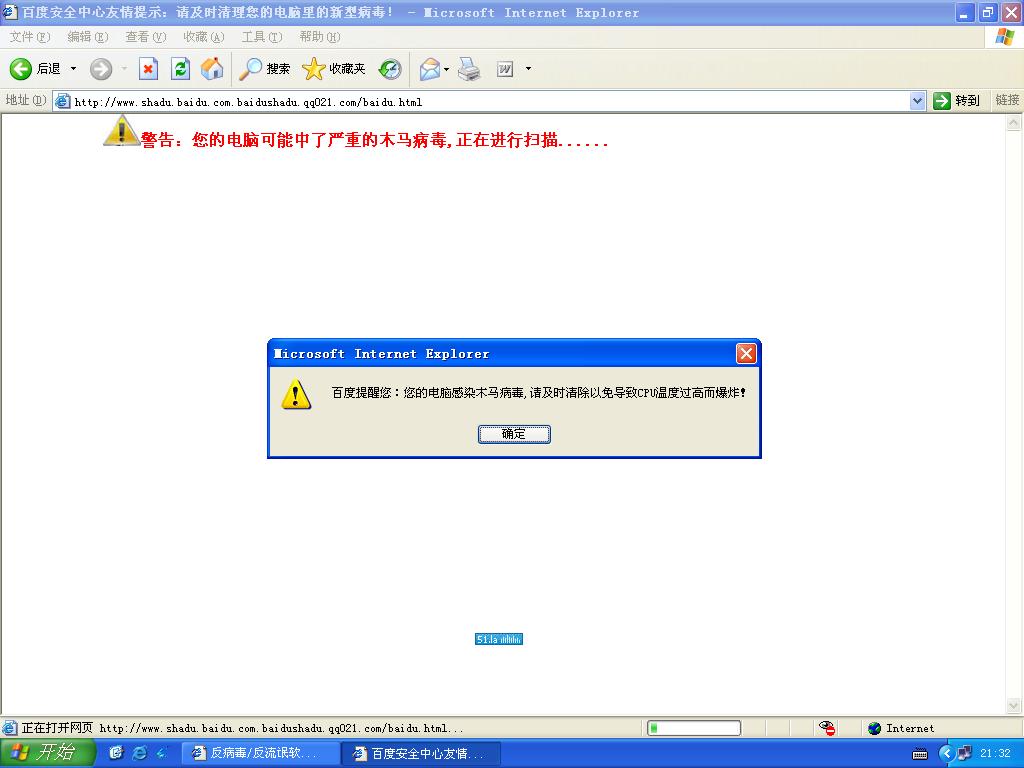Click the Mail envelope icon

tap(430, 69)
